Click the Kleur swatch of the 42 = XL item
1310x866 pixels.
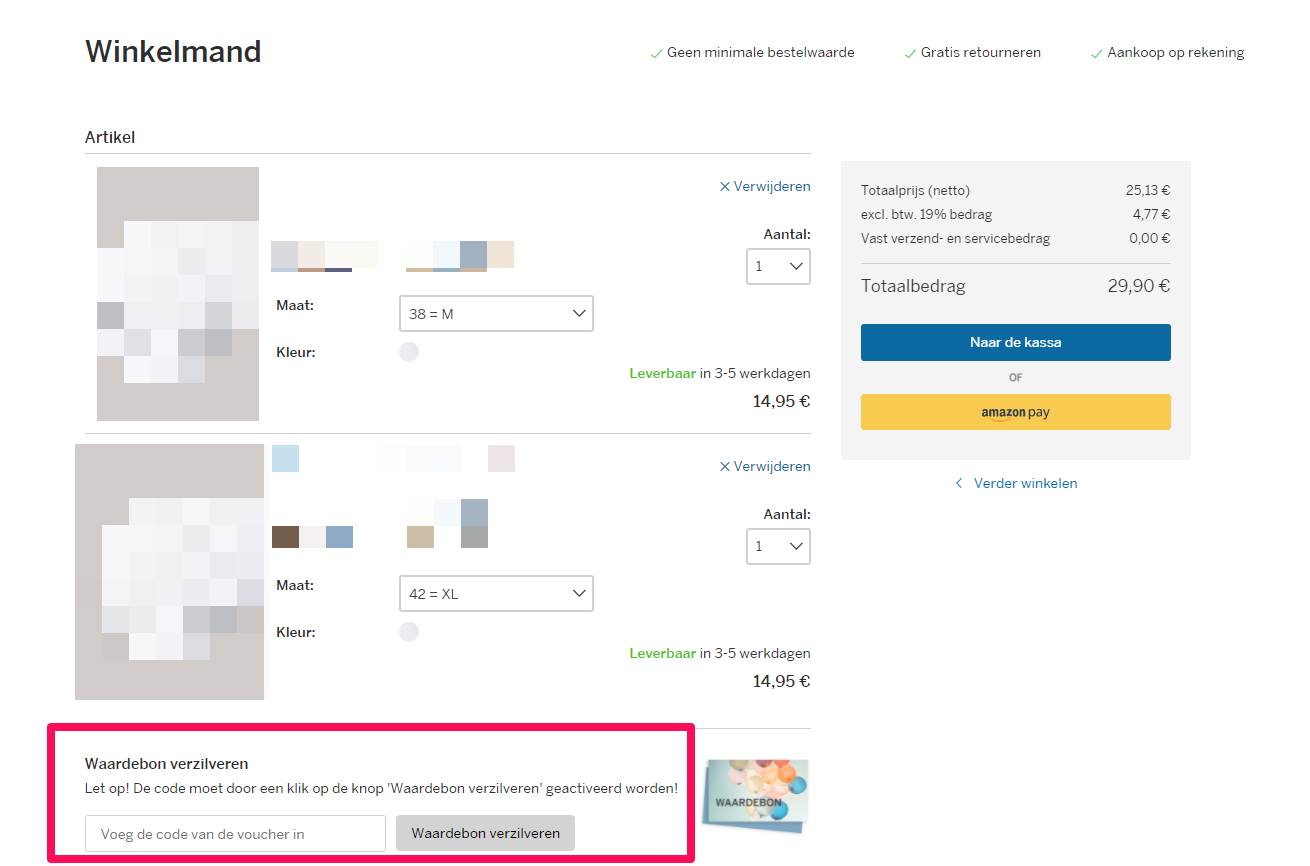click(409, 632)
